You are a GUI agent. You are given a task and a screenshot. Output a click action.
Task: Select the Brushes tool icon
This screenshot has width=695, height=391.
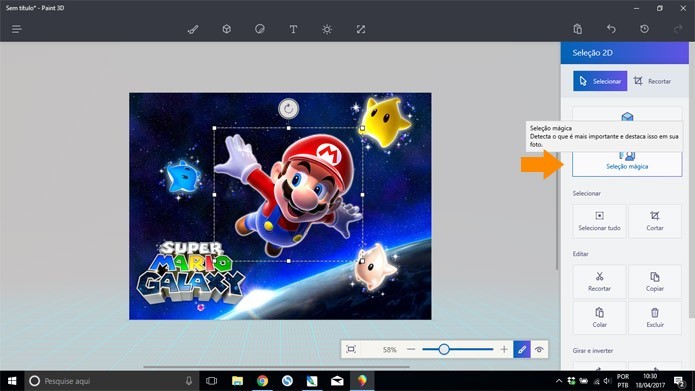point(193,29)
